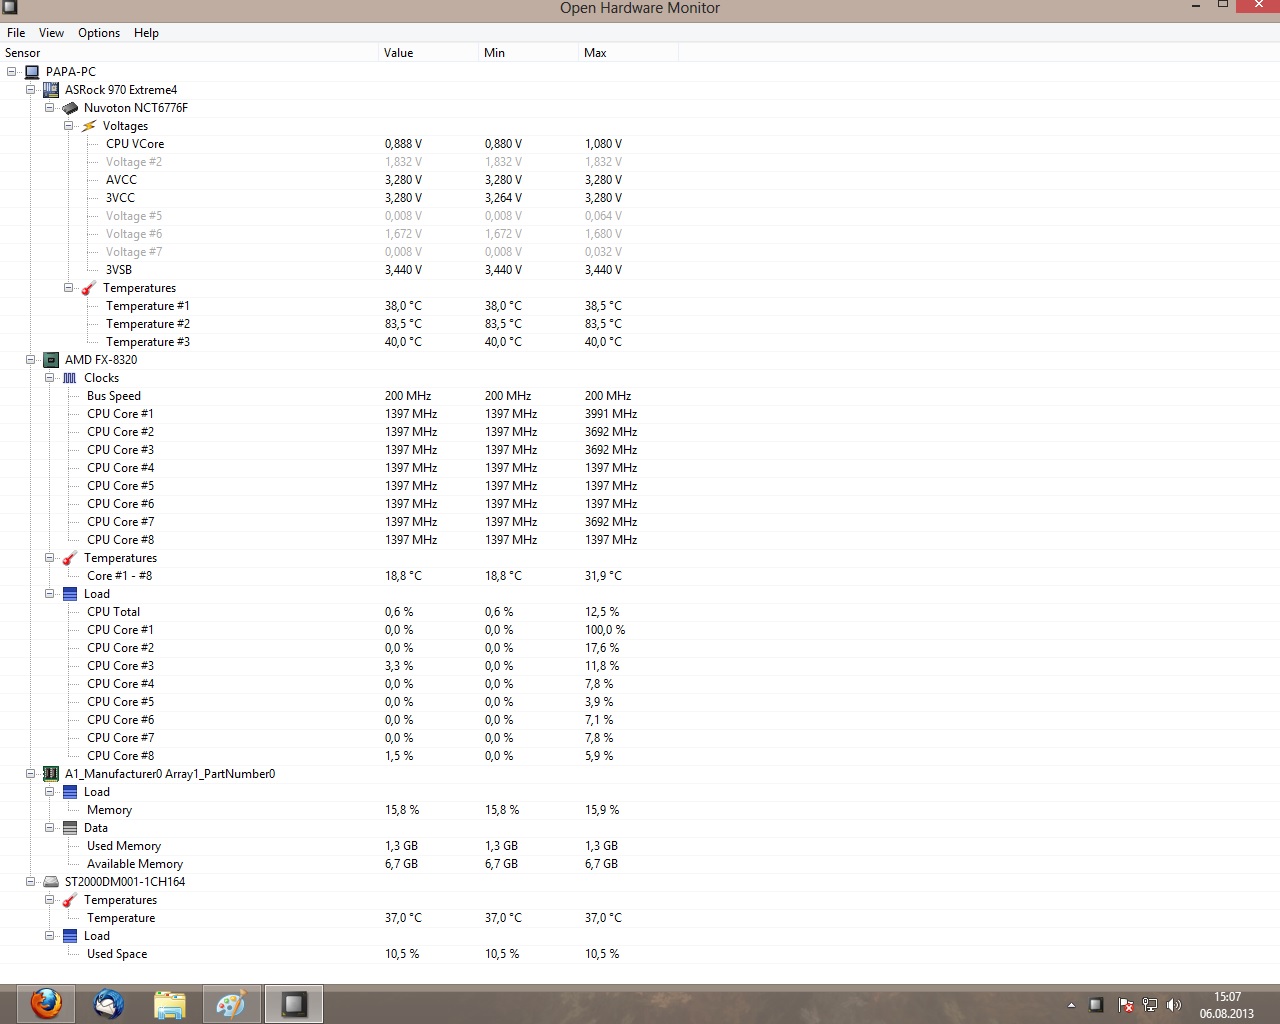Image resolution: width=1280 pixels, height=1024 pixels.
Task: Click the AMD FX-8320 processor icon
Action: (51, 360)
